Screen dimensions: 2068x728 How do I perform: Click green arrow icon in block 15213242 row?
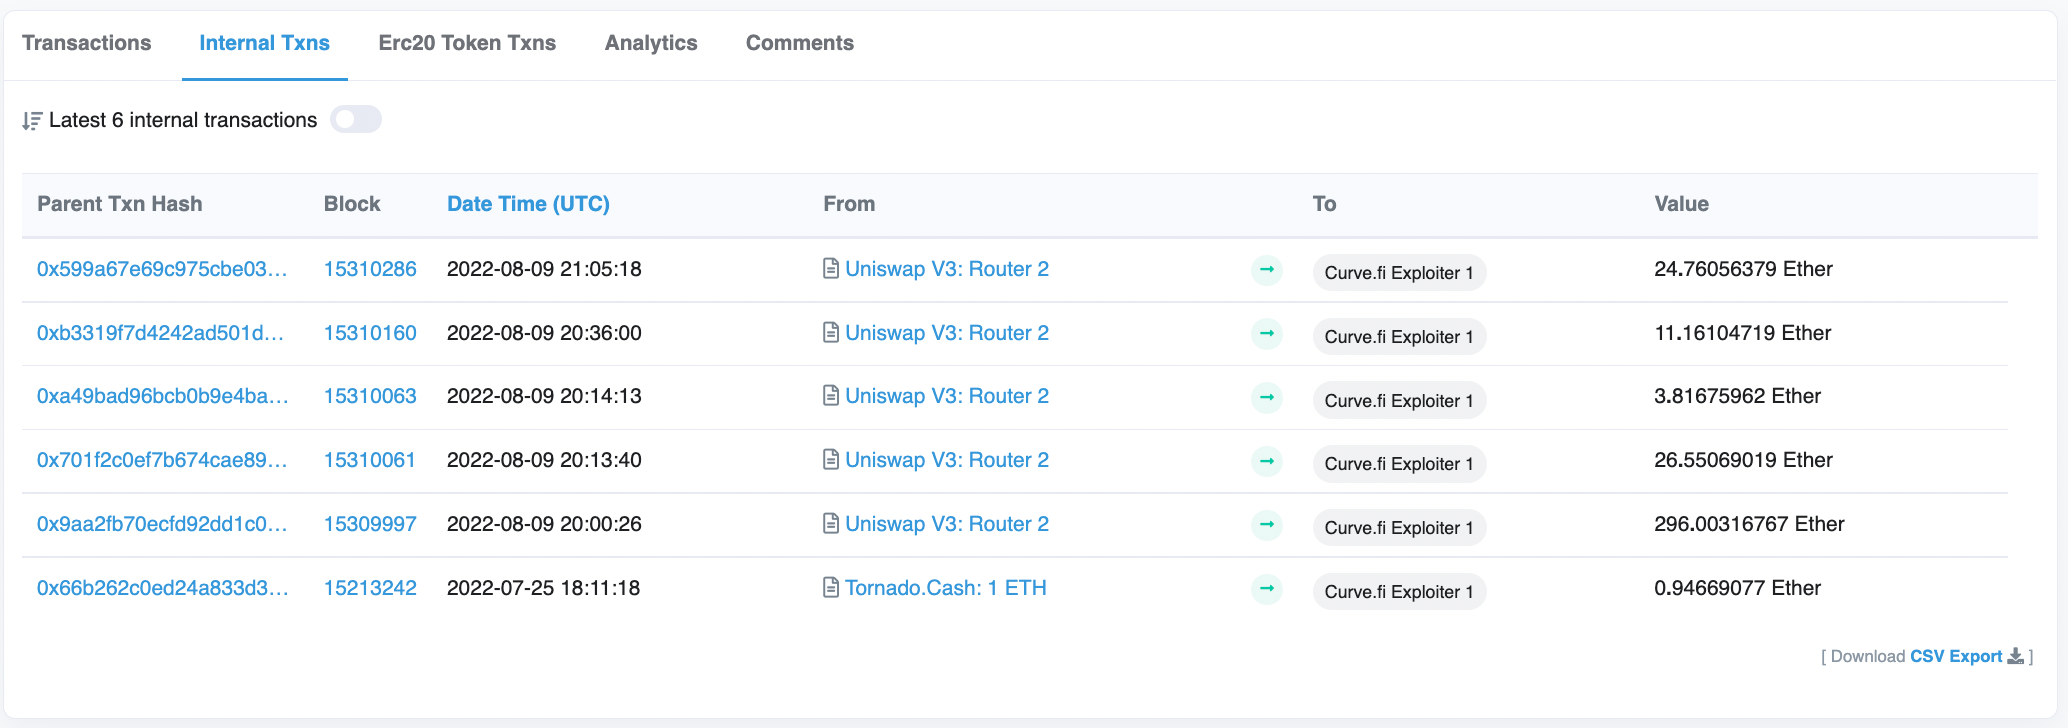click(x=1267, y=588)
